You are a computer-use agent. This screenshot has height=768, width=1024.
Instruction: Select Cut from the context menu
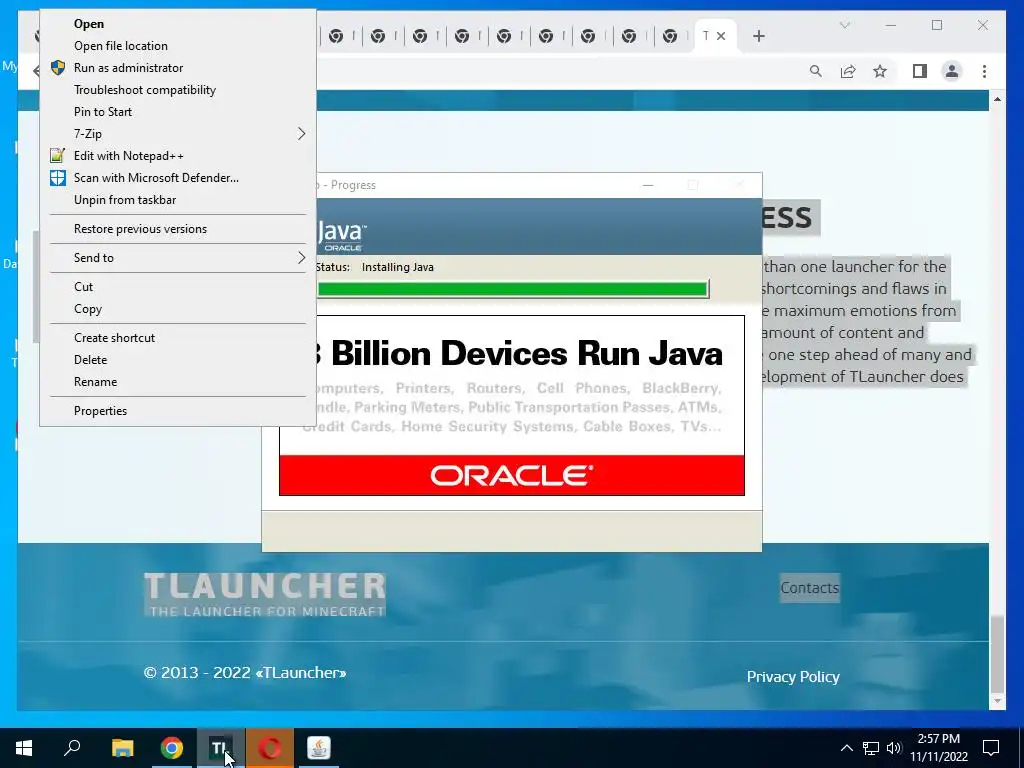click(84, 287)
